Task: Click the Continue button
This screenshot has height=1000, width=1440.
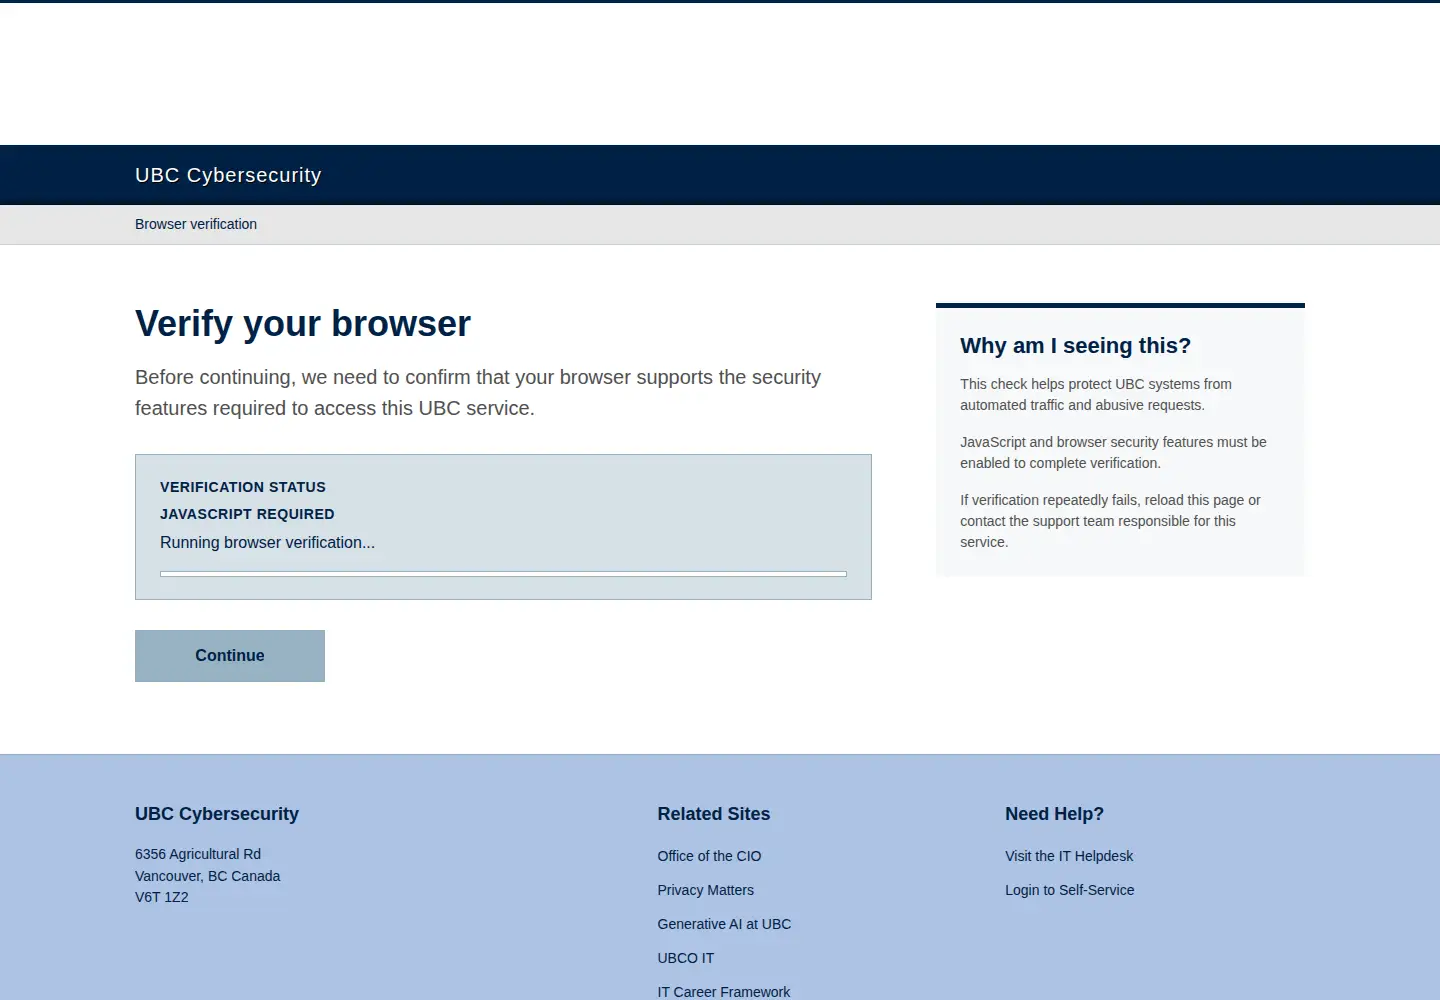Action: [x=230, y=656]
